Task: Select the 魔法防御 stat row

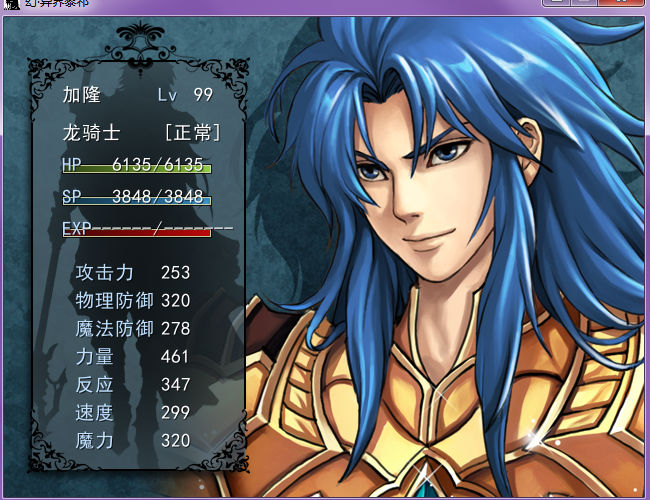Action: point(133,329)
